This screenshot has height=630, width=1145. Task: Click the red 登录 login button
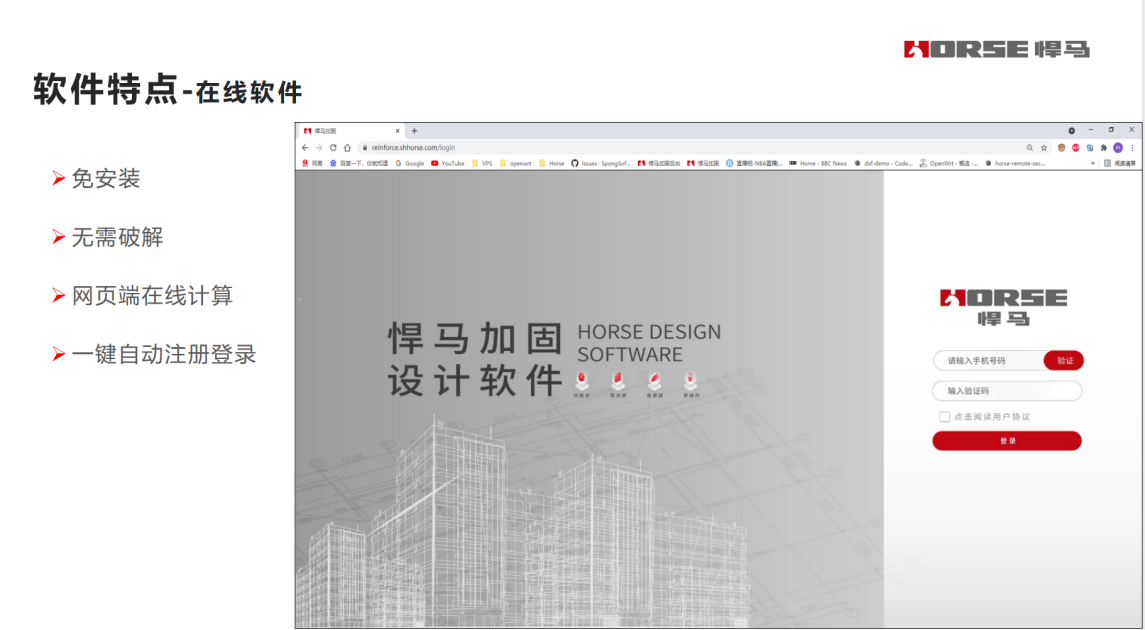click(1006, 440)
